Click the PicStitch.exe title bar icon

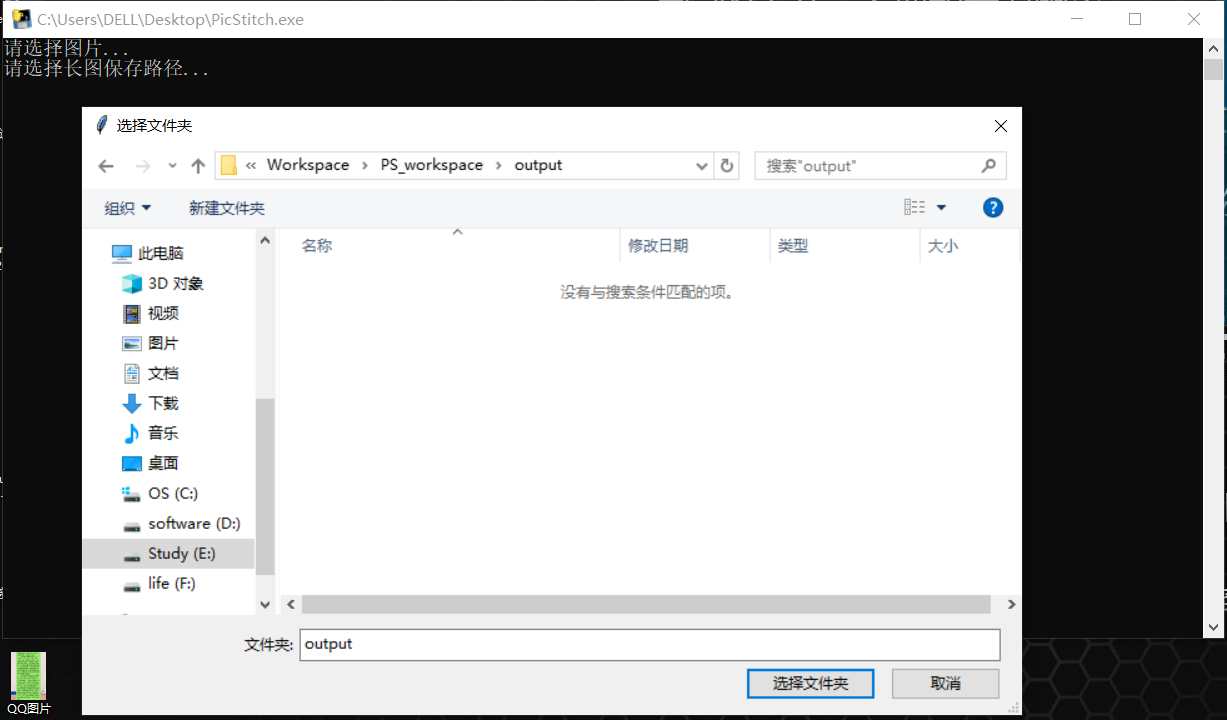(x=20, y=18)
